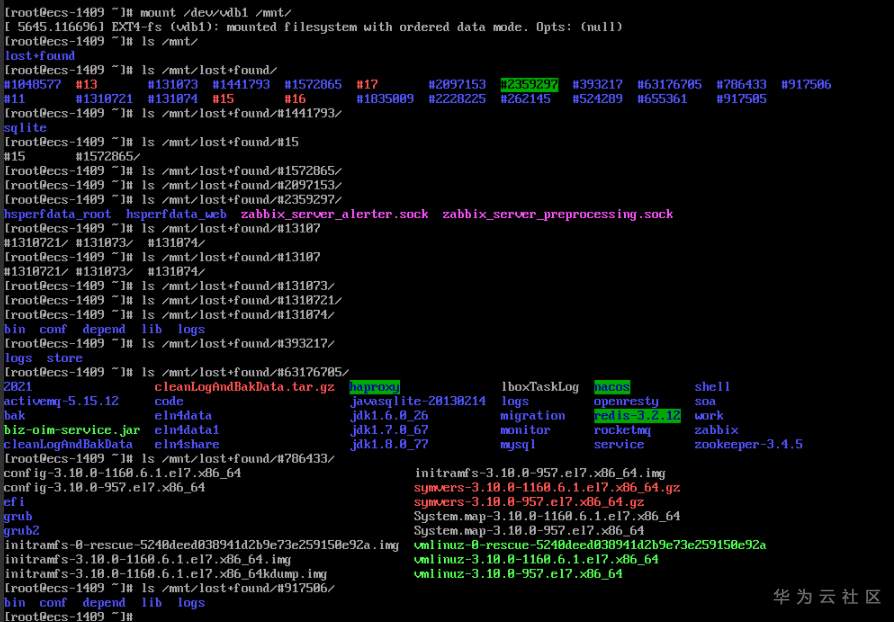
Task: Click the blue lost+found directory entry
Action: coord(39,56)
